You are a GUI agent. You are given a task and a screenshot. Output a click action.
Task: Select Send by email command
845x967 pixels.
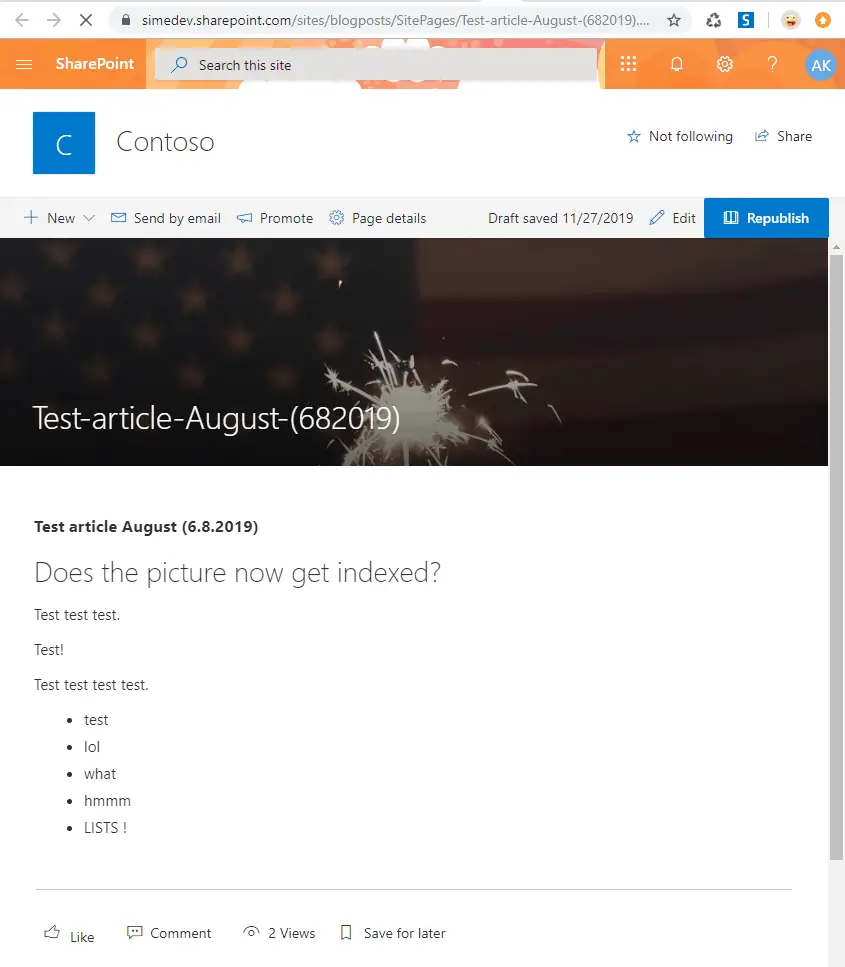166,218
